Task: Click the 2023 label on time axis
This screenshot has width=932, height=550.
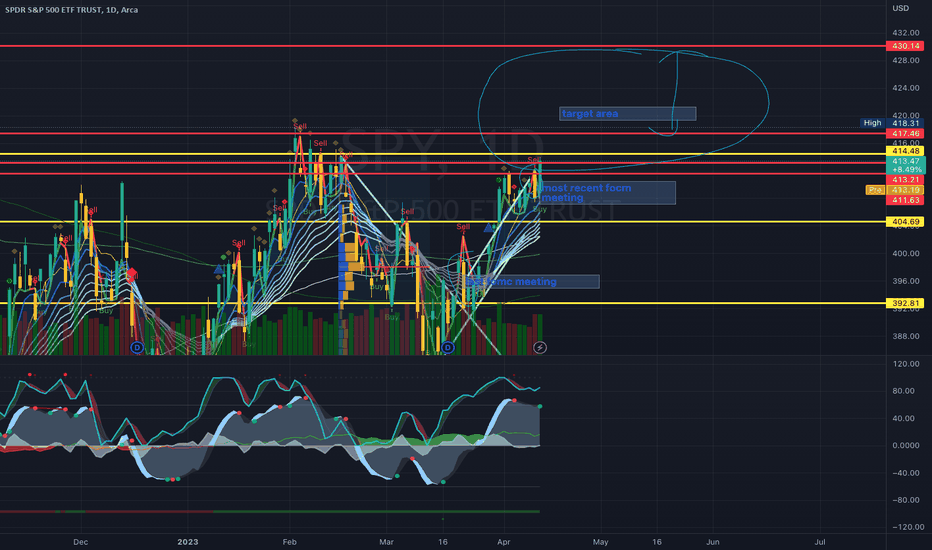Action: click(188, 542)
